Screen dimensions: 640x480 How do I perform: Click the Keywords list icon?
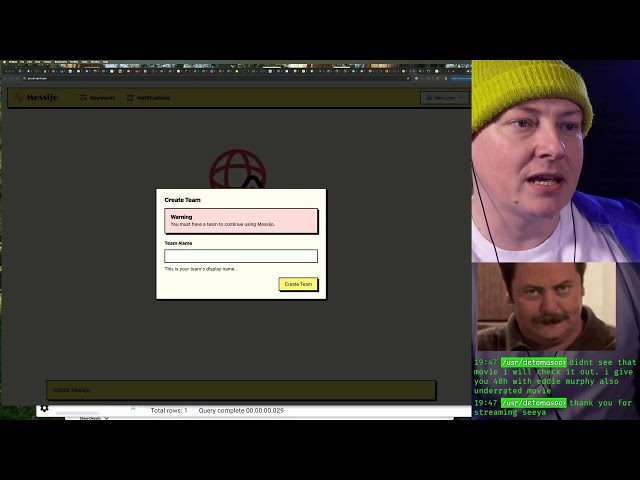83,98
